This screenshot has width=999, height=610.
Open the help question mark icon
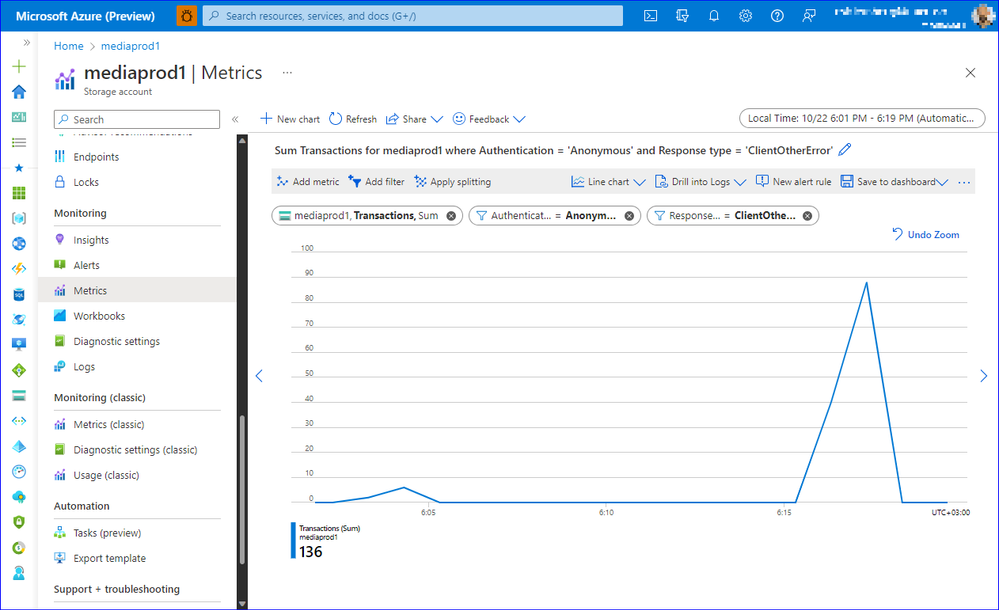tap(777, 16)
